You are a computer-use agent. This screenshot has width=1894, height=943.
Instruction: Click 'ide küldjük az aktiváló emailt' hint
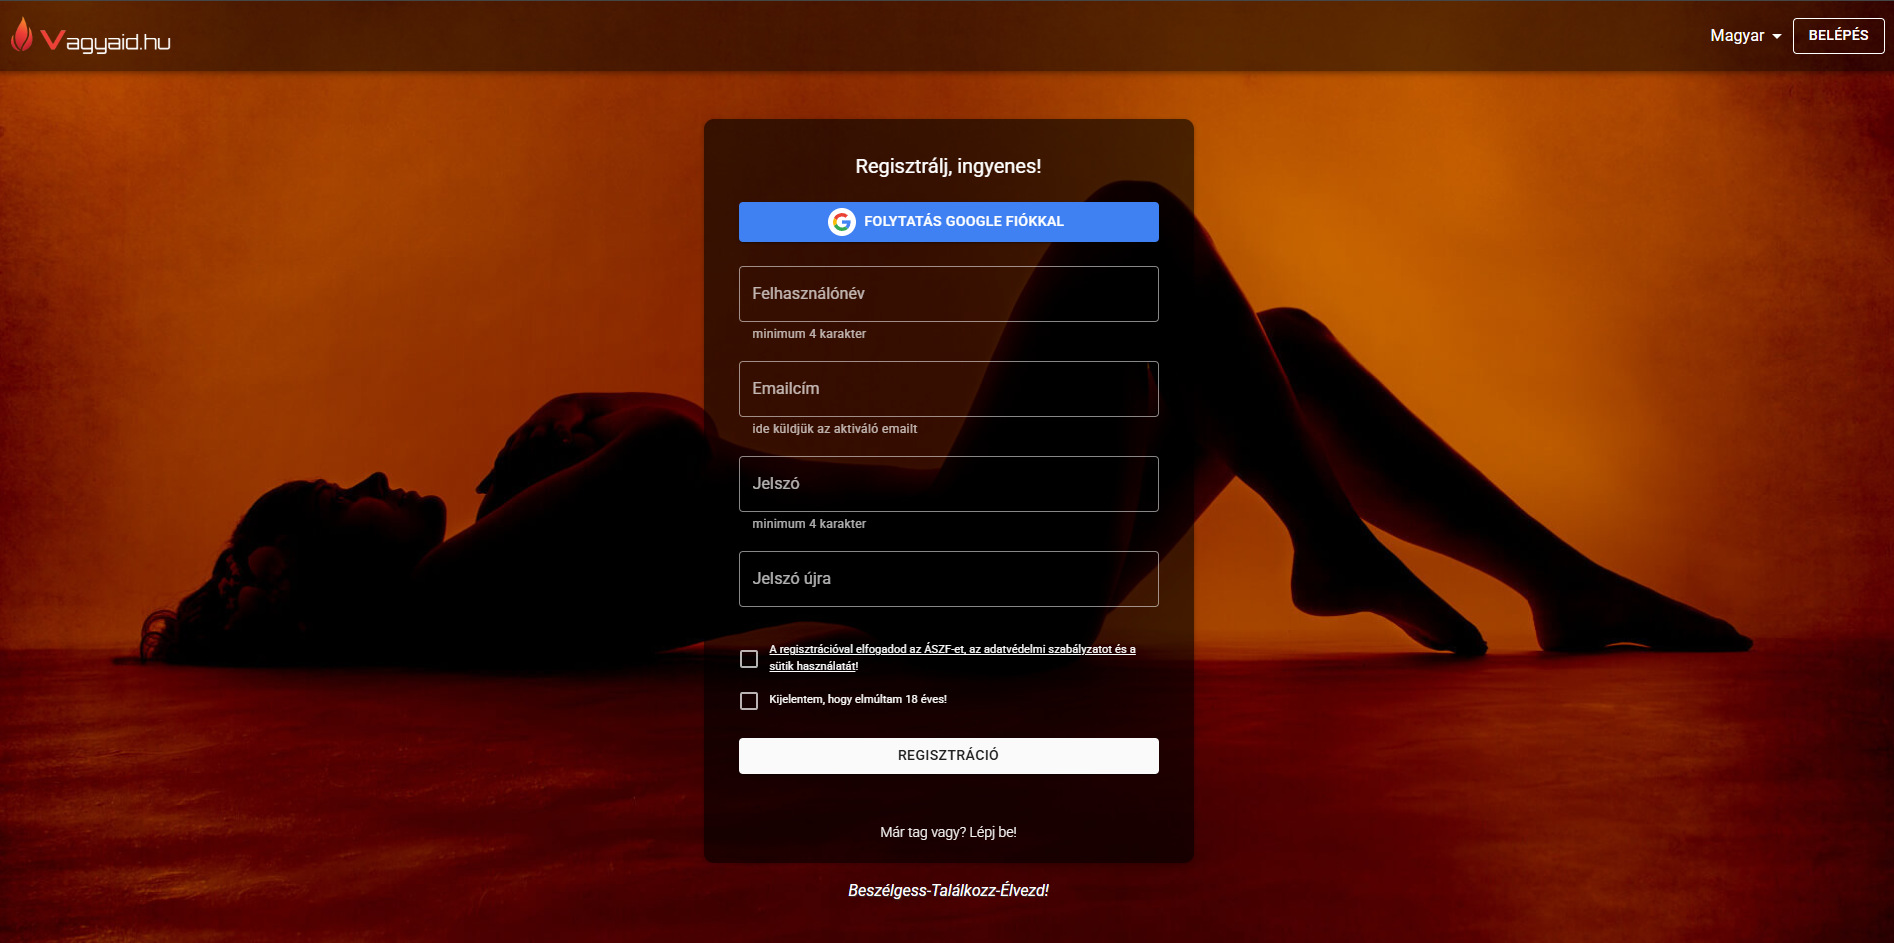coord(834,429)
